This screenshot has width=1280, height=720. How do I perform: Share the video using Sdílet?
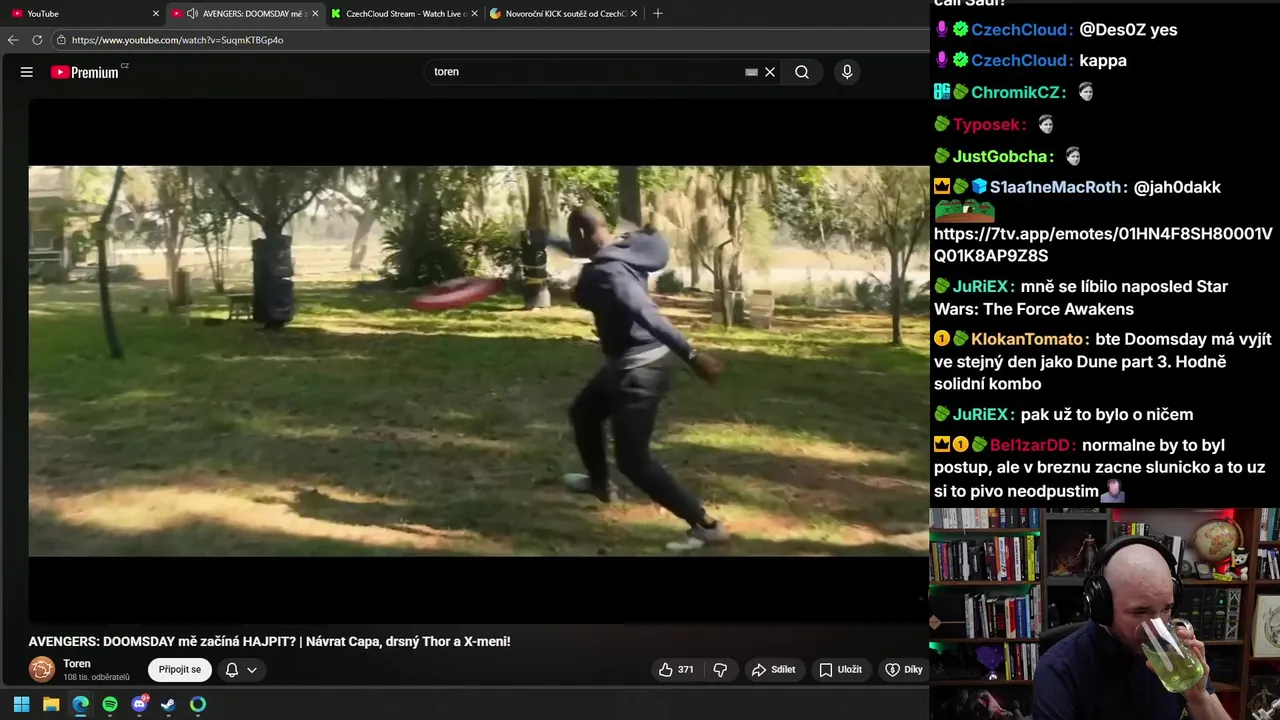pyautogui.click(x=774, y=670)
